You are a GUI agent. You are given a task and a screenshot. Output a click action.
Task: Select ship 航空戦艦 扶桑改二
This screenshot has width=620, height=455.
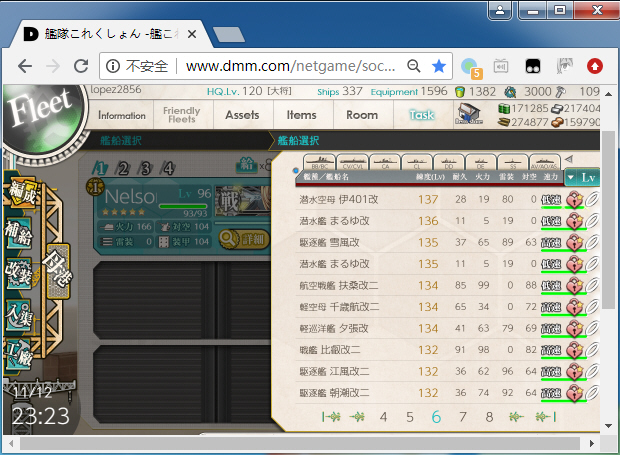(x=447, y=285)
